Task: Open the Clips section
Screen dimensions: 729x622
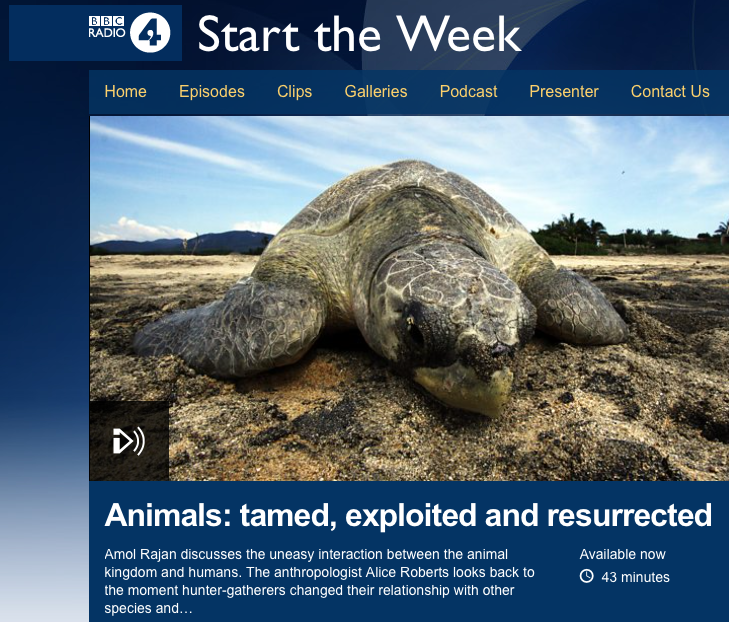Action: pyautogui.click(x=294, y=92)
